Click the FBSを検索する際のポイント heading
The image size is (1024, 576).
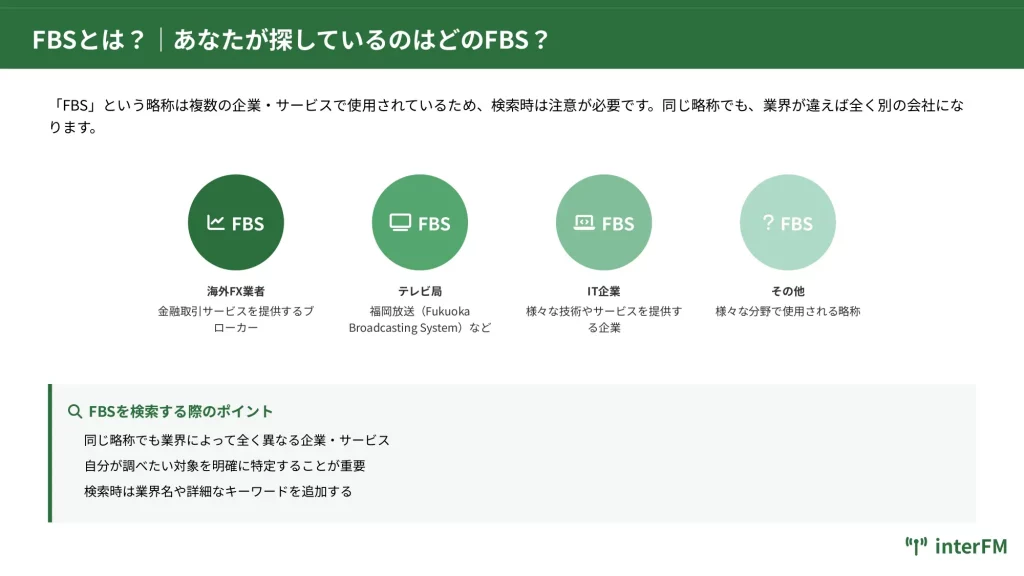(180, 411)
